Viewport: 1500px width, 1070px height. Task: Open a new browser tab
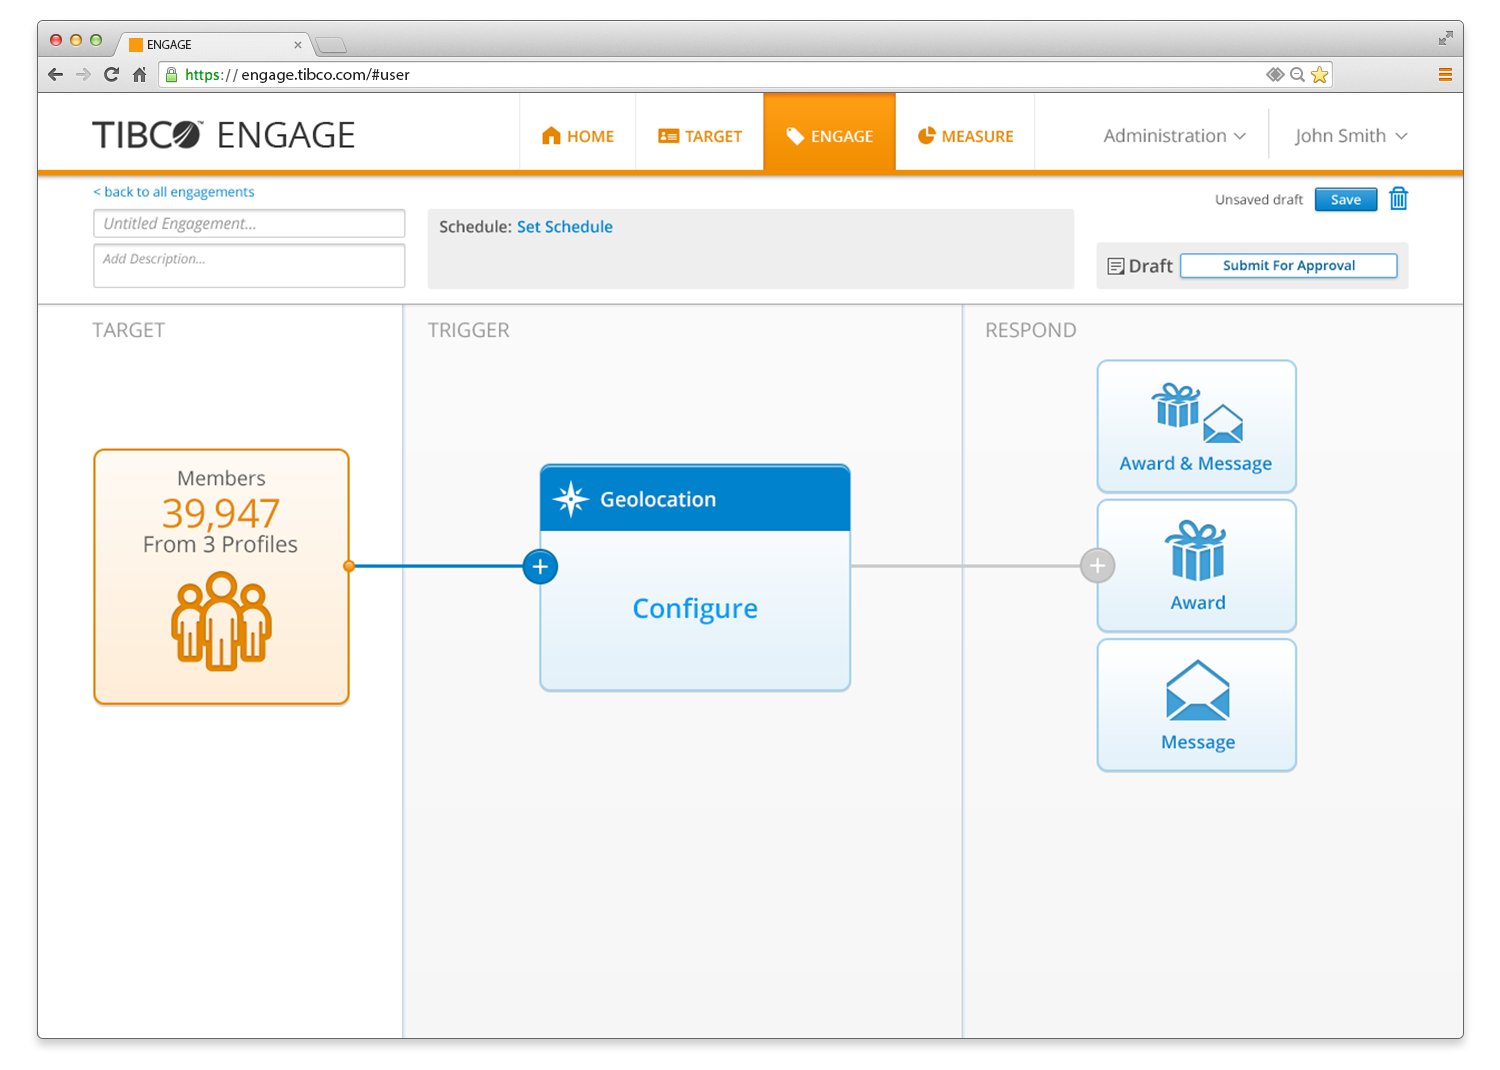330,45
